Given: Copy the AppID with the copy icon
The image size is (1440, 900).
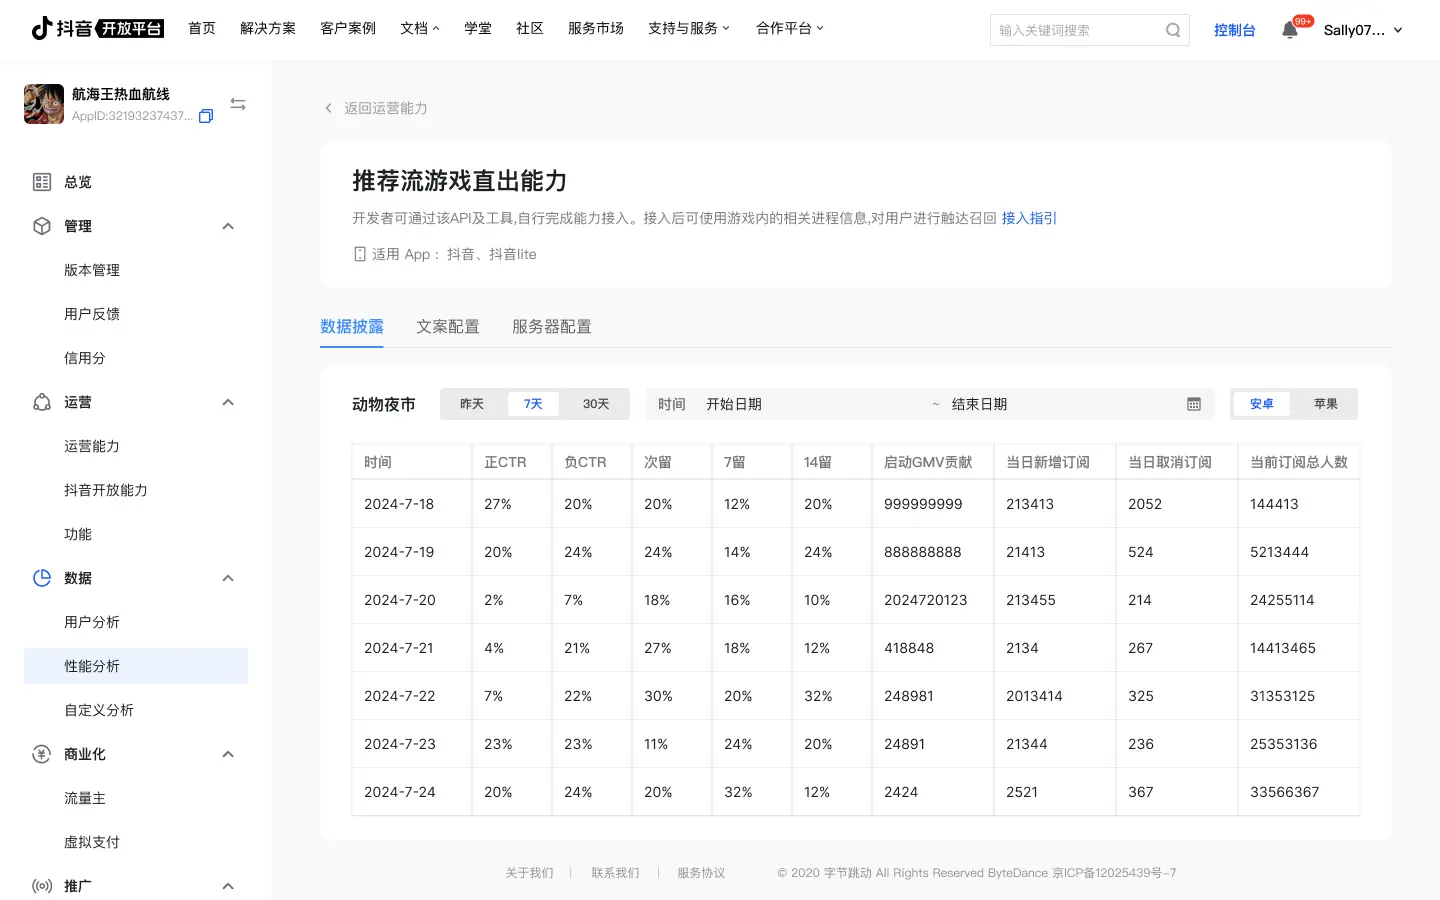Looking at the screenshot, I should tap(206, 116).
